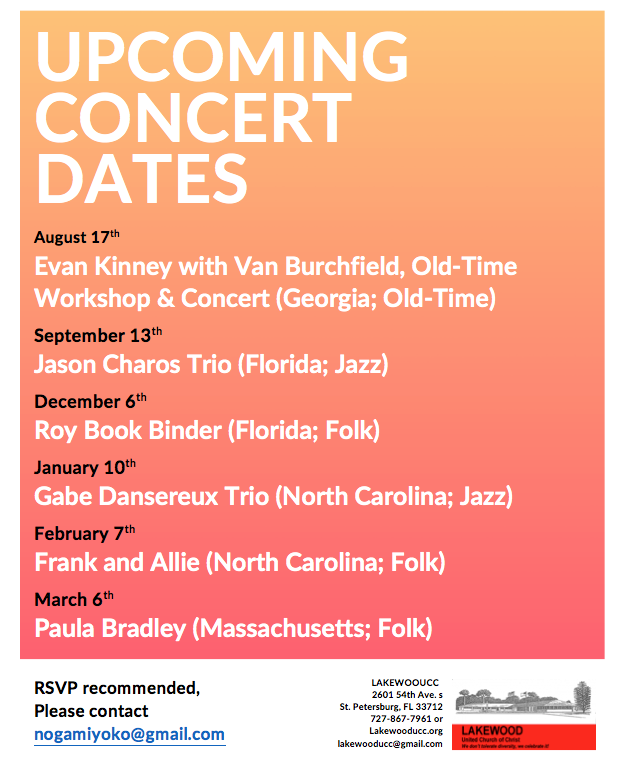Click the Jason Charos Trio listing
Image resolution: width=625 pixels, height=774 pixels.
[211, 364]
